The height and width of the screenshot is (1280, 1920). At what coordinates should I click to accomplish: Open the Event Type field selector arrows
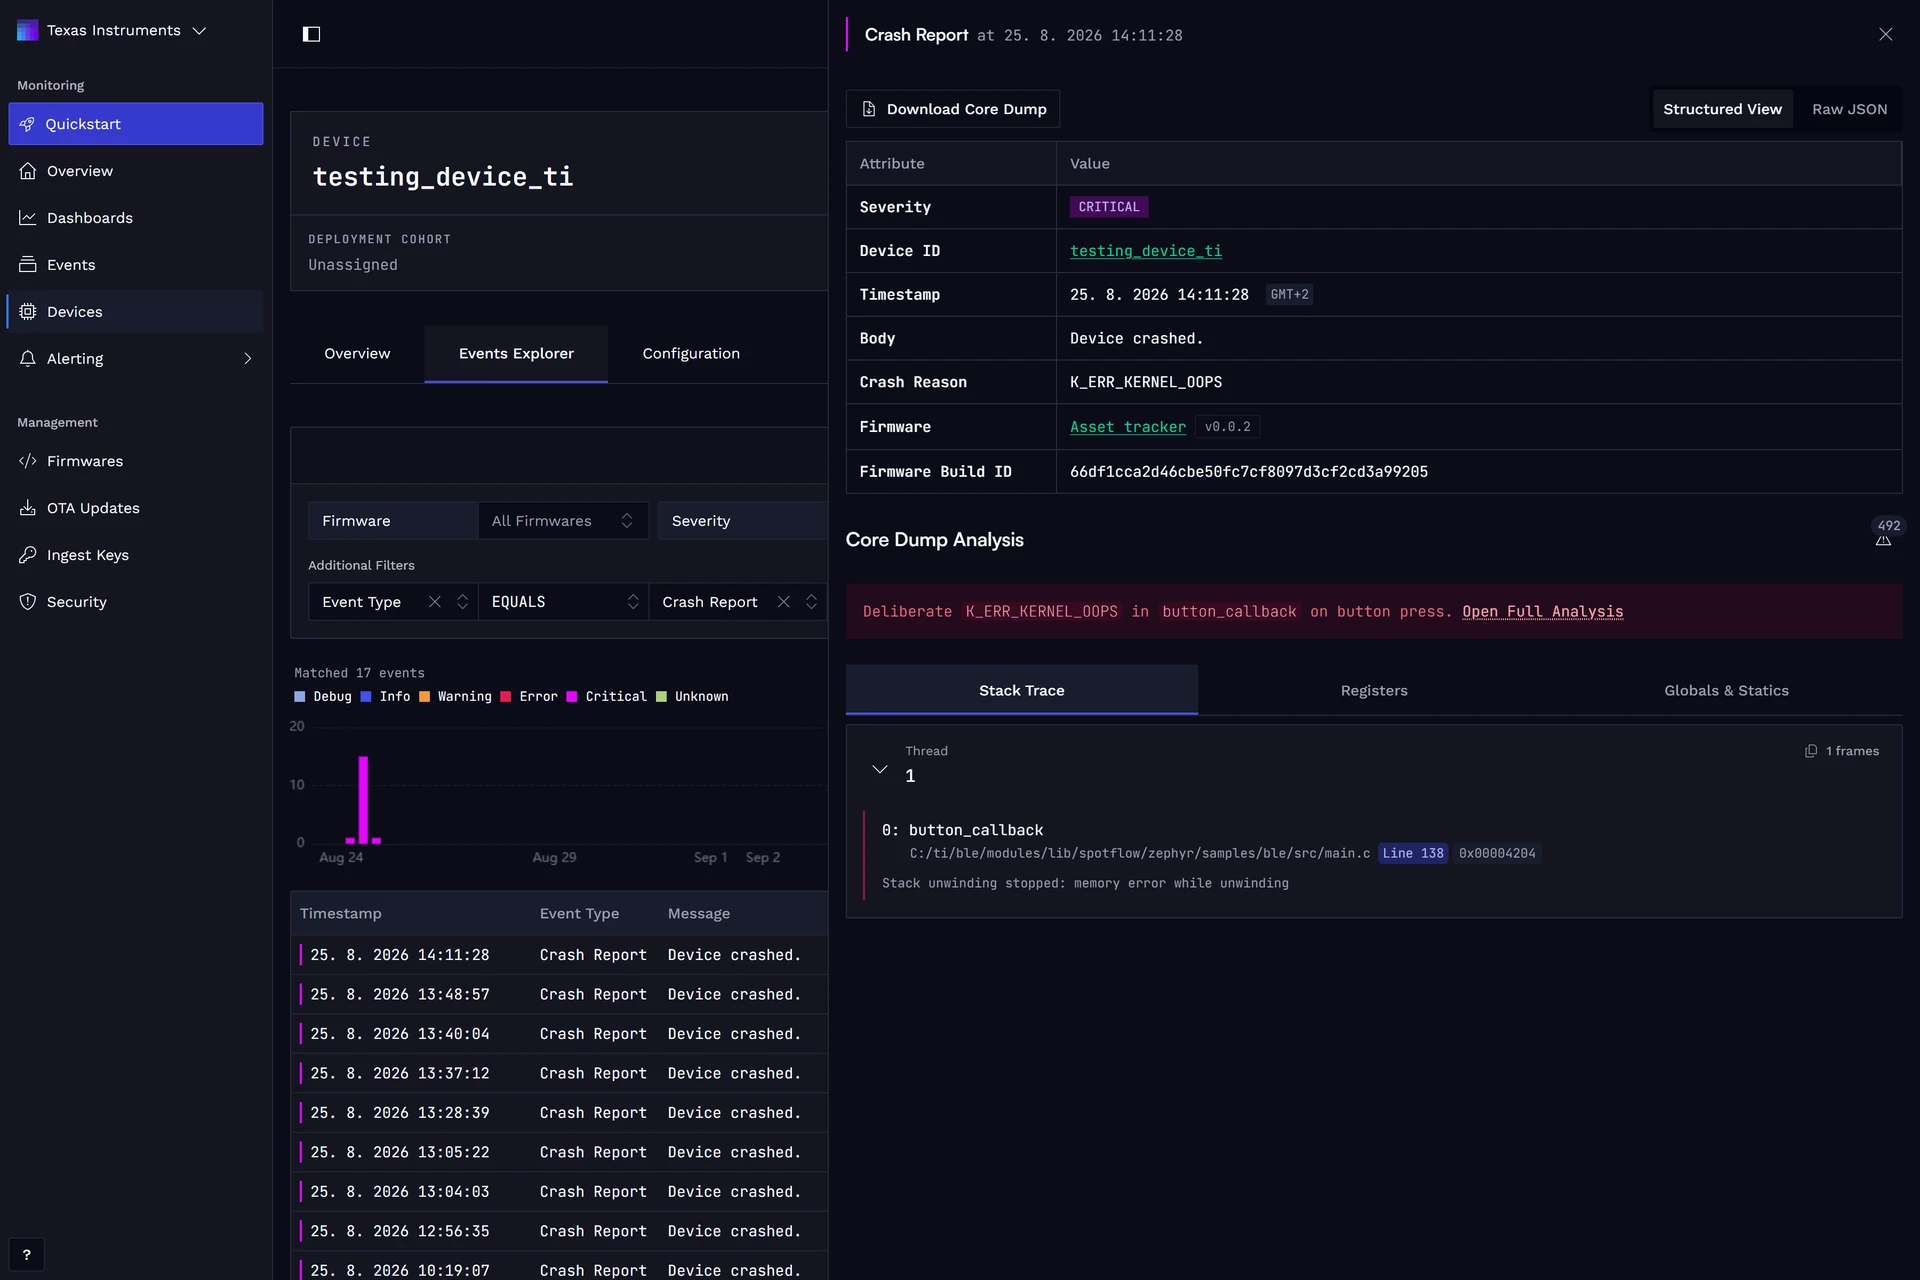point(462,602)
